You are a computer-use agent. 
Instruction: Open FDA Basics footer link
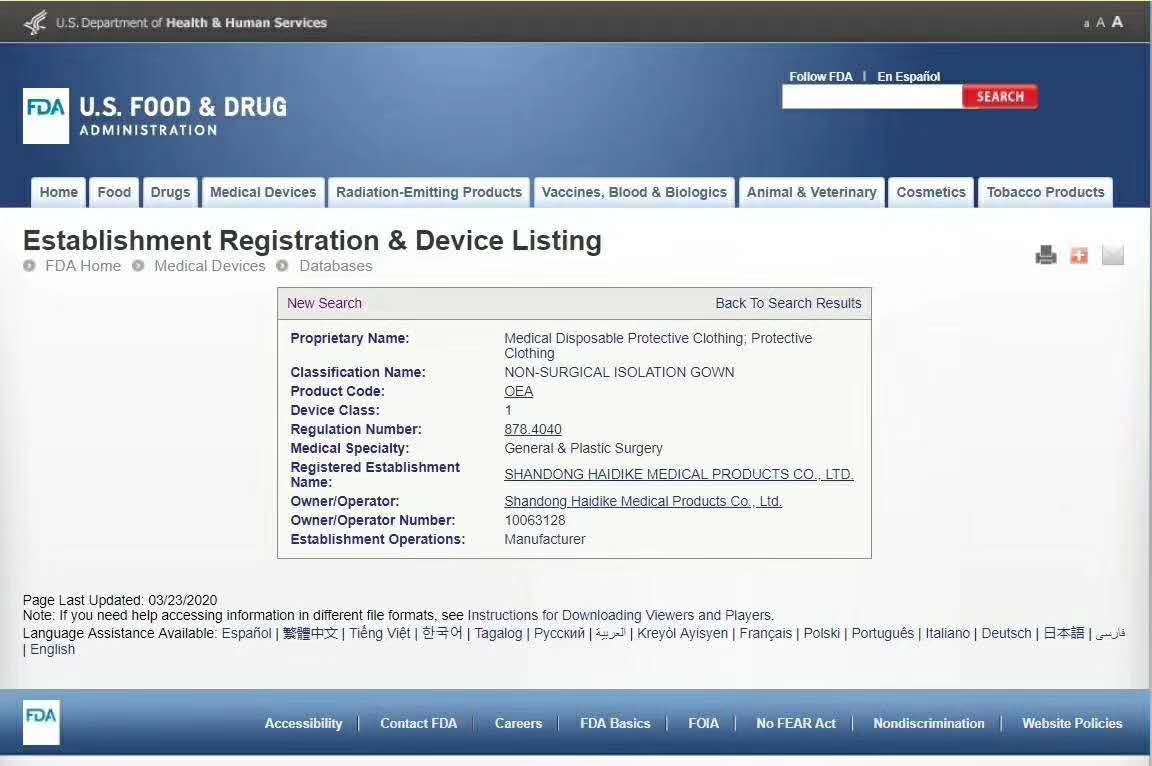615,723
